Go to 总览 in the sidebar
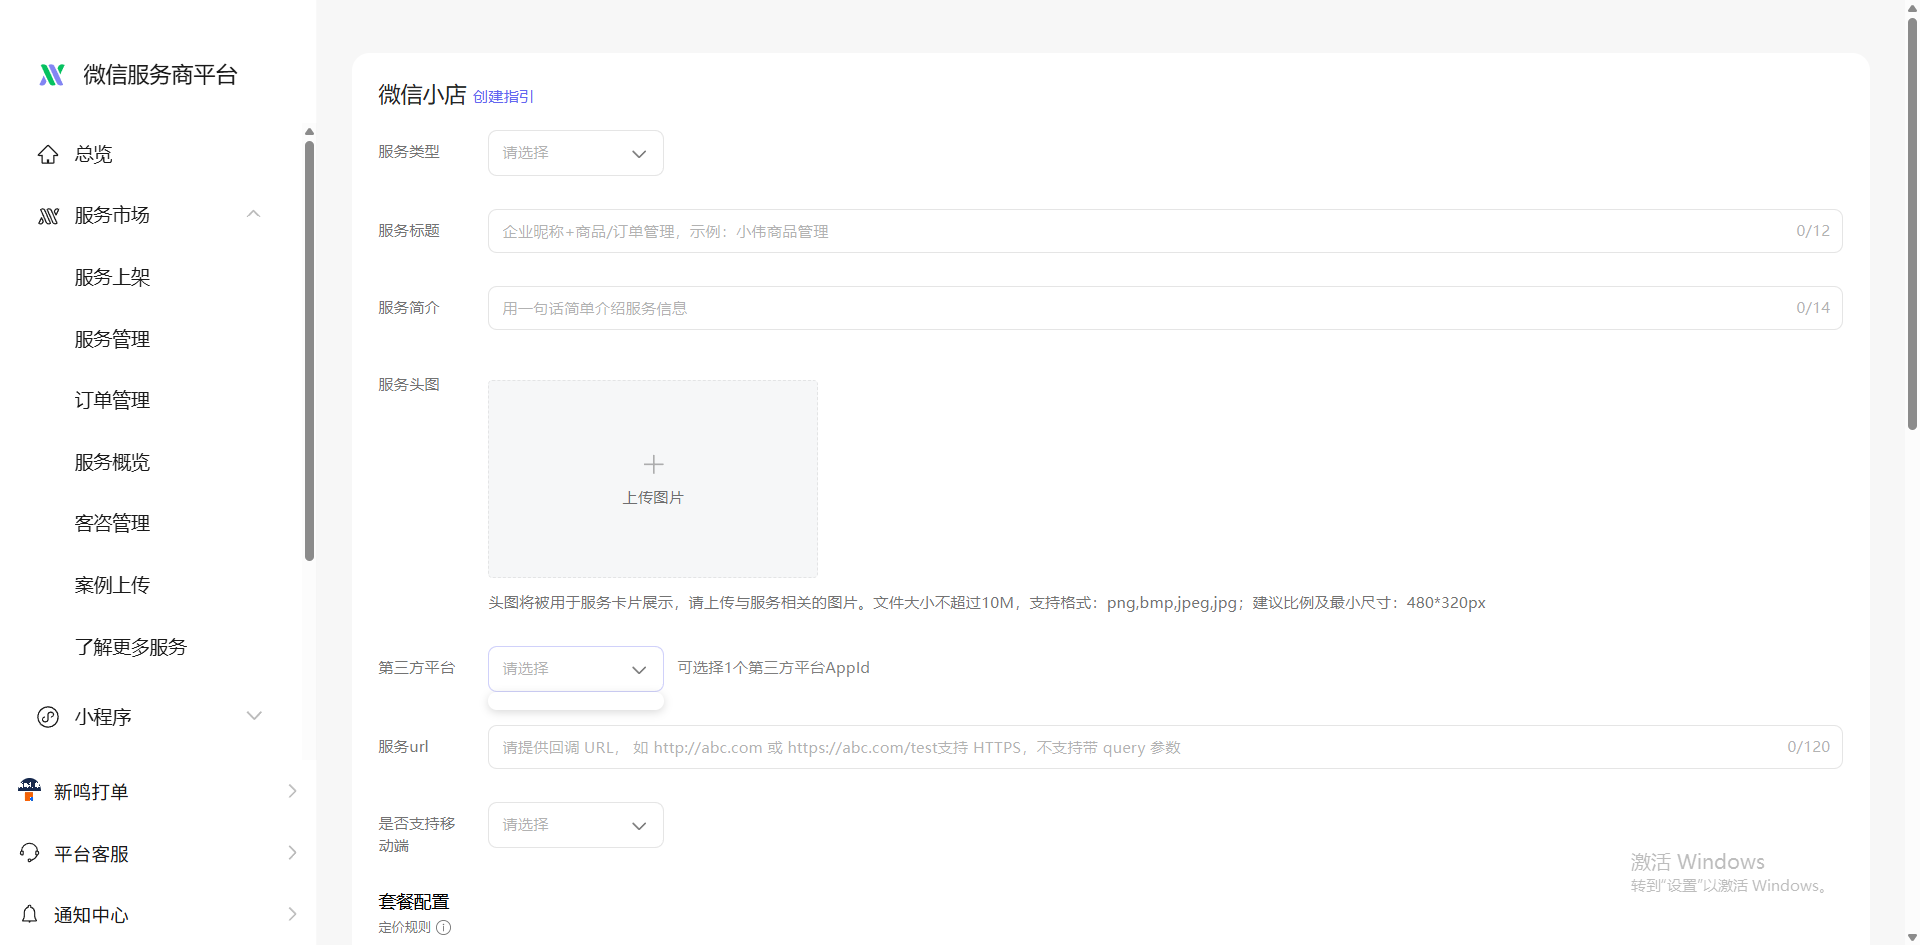1920x945 pixels. pos(94,154)
